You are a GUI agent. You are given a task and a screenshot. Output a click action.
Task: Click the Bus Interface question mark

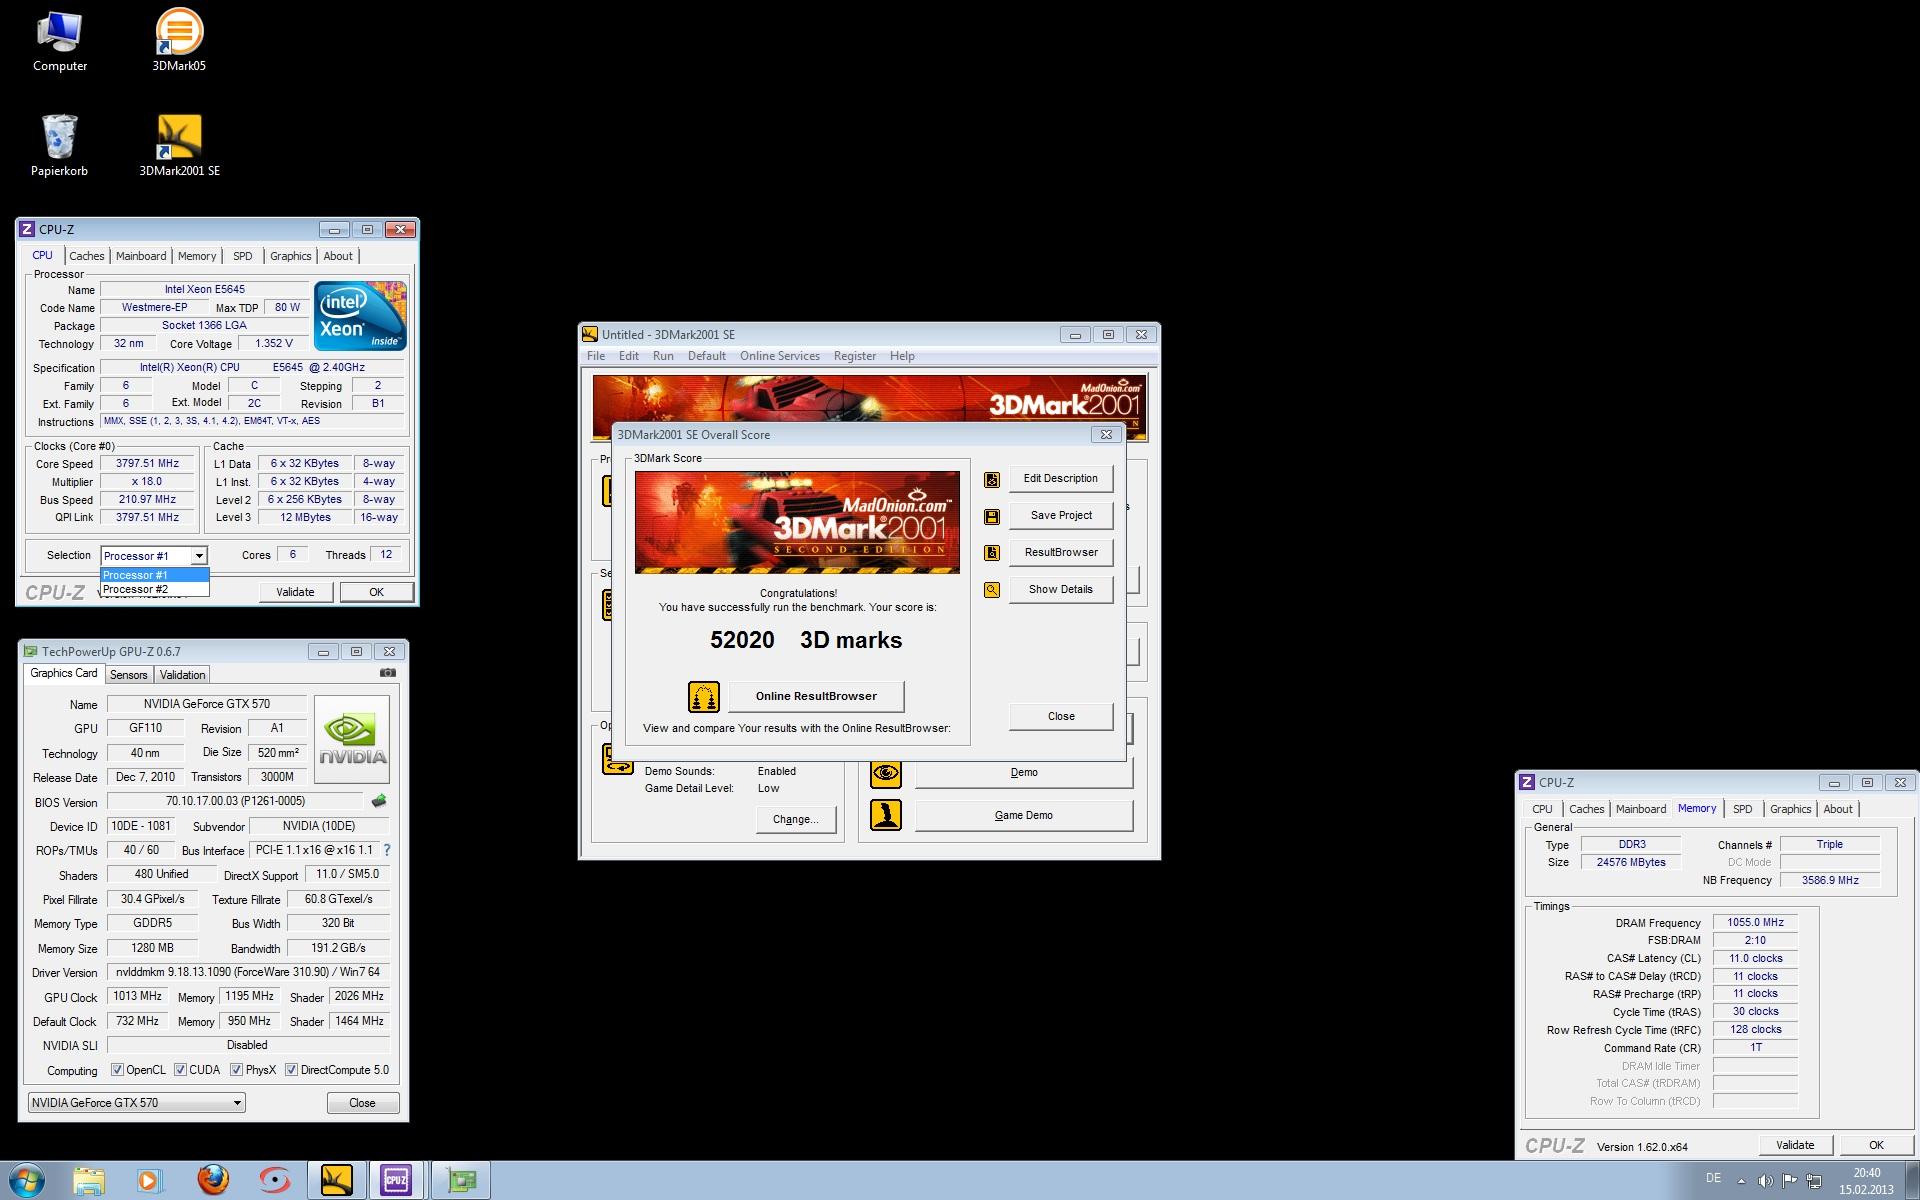click(387, 850)
